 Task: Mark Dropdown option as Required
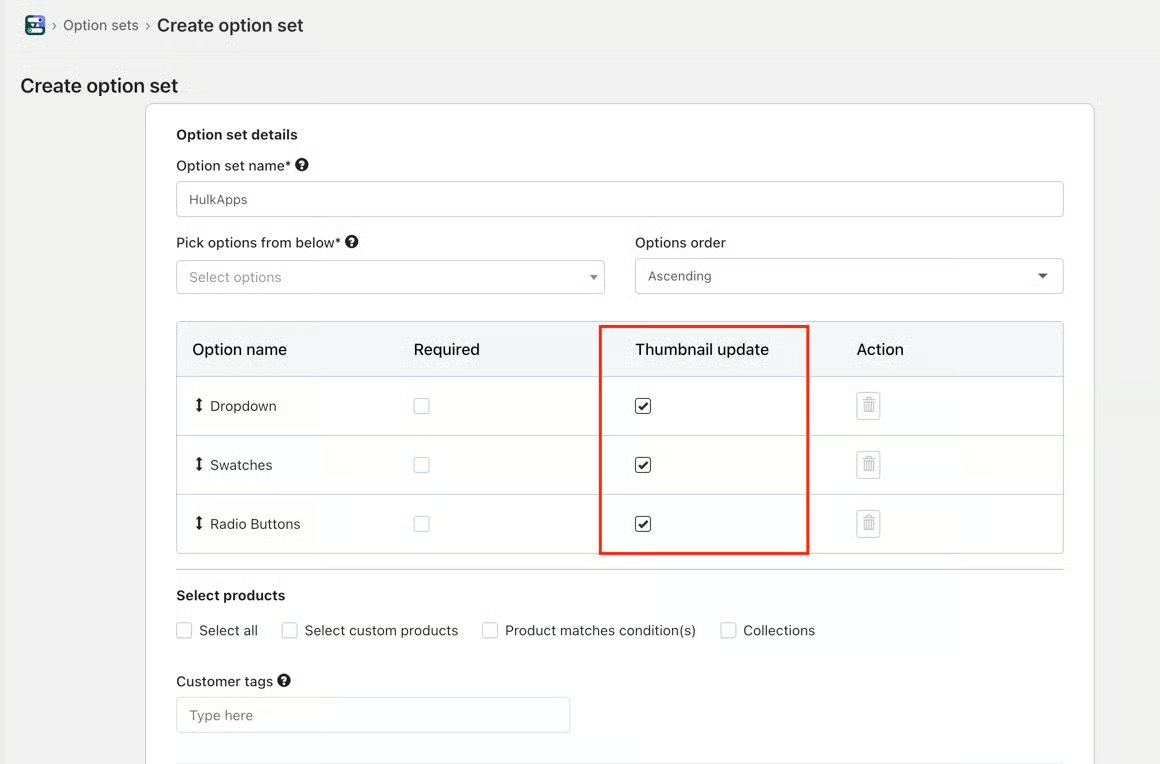pos(422,406)
